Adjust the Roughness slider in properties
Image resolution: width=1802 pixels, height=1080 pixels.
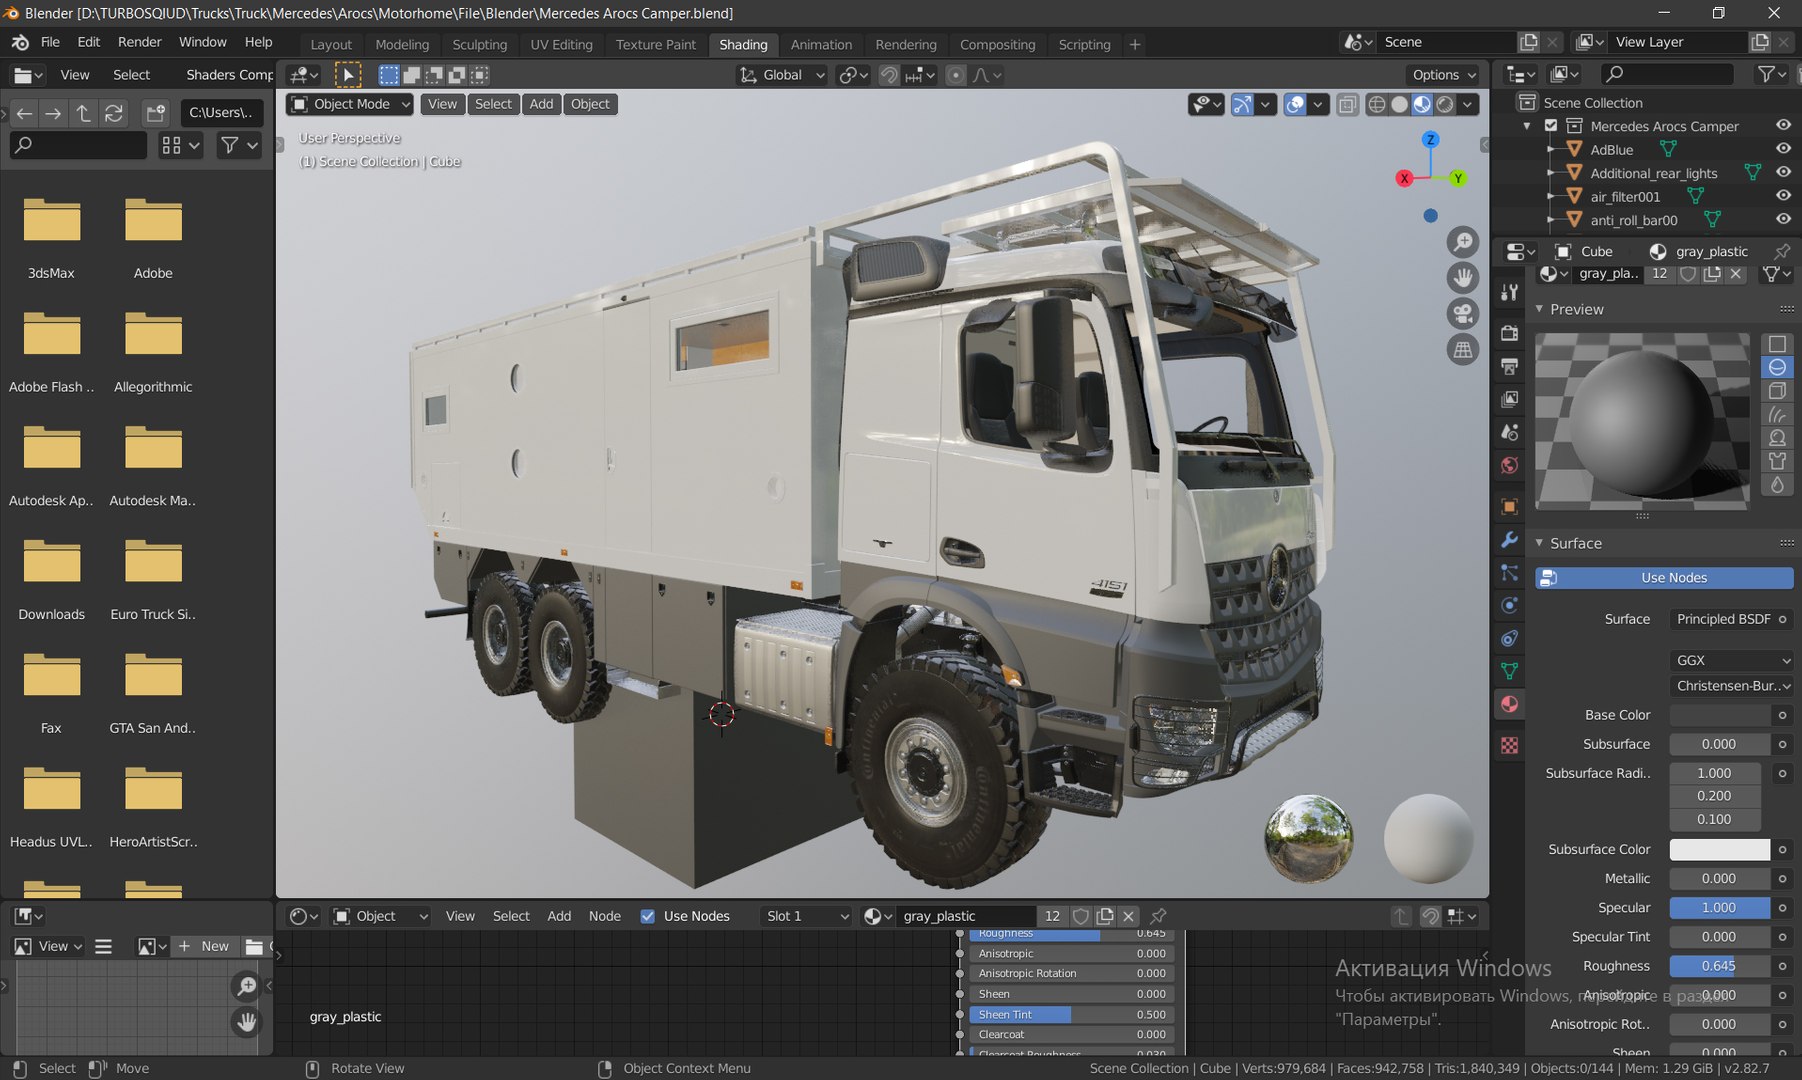click(1720, 966)
